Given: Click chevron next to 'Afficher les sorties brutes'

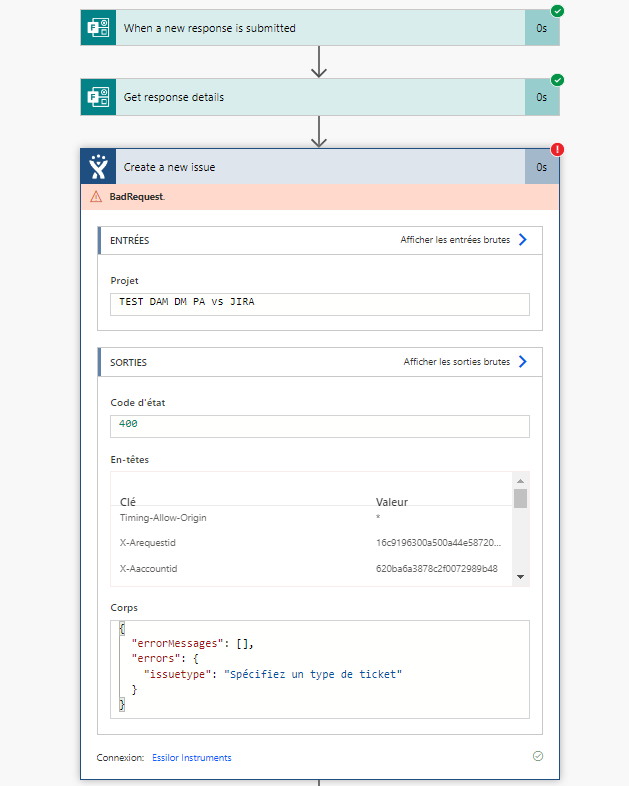Looking at the screenshot, I should pyautogui.click(x=523, y=361).
